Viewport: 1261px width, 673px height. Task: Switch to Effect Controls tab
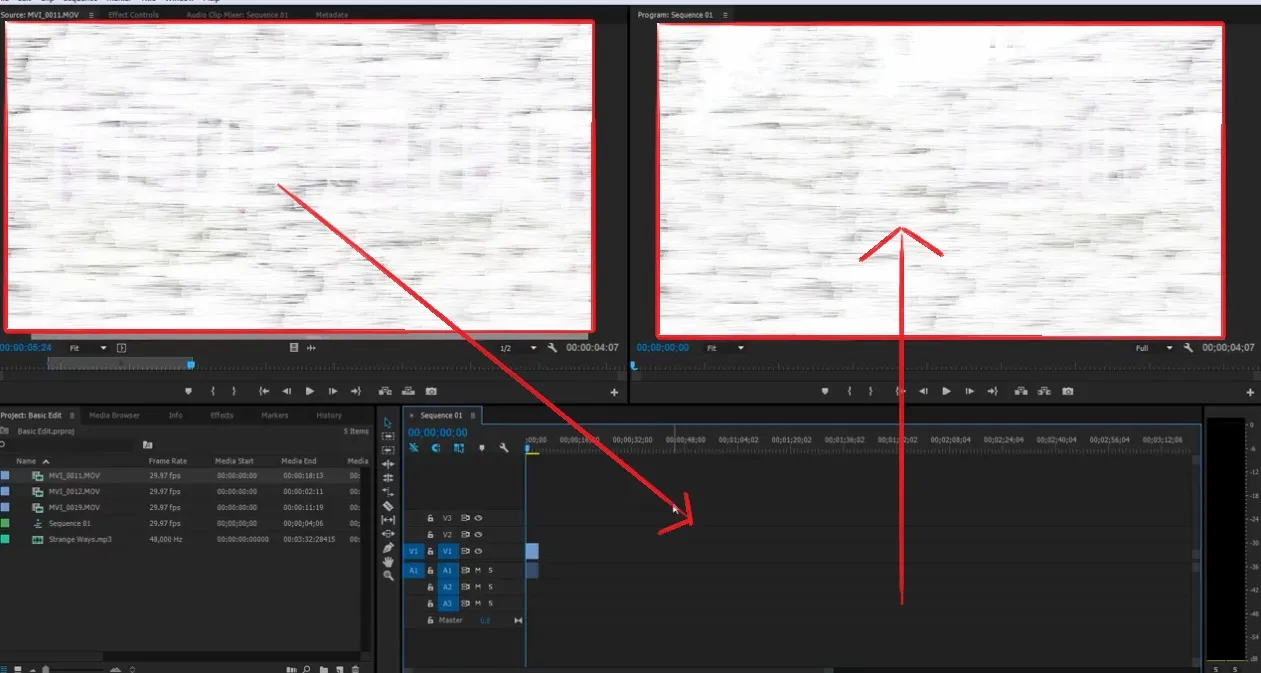[x=133, y=16]
